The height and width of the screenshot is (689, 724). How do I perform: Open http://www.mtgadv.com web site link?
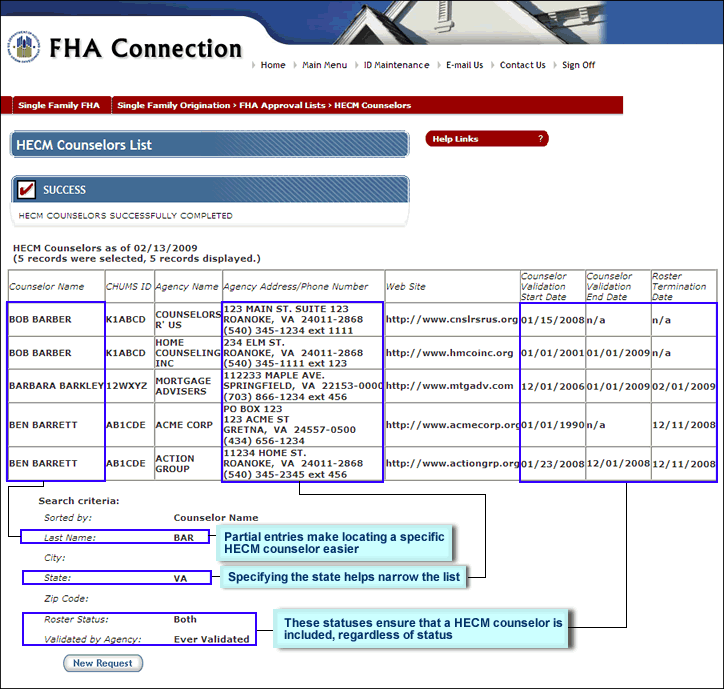click(x=449, y=386)
